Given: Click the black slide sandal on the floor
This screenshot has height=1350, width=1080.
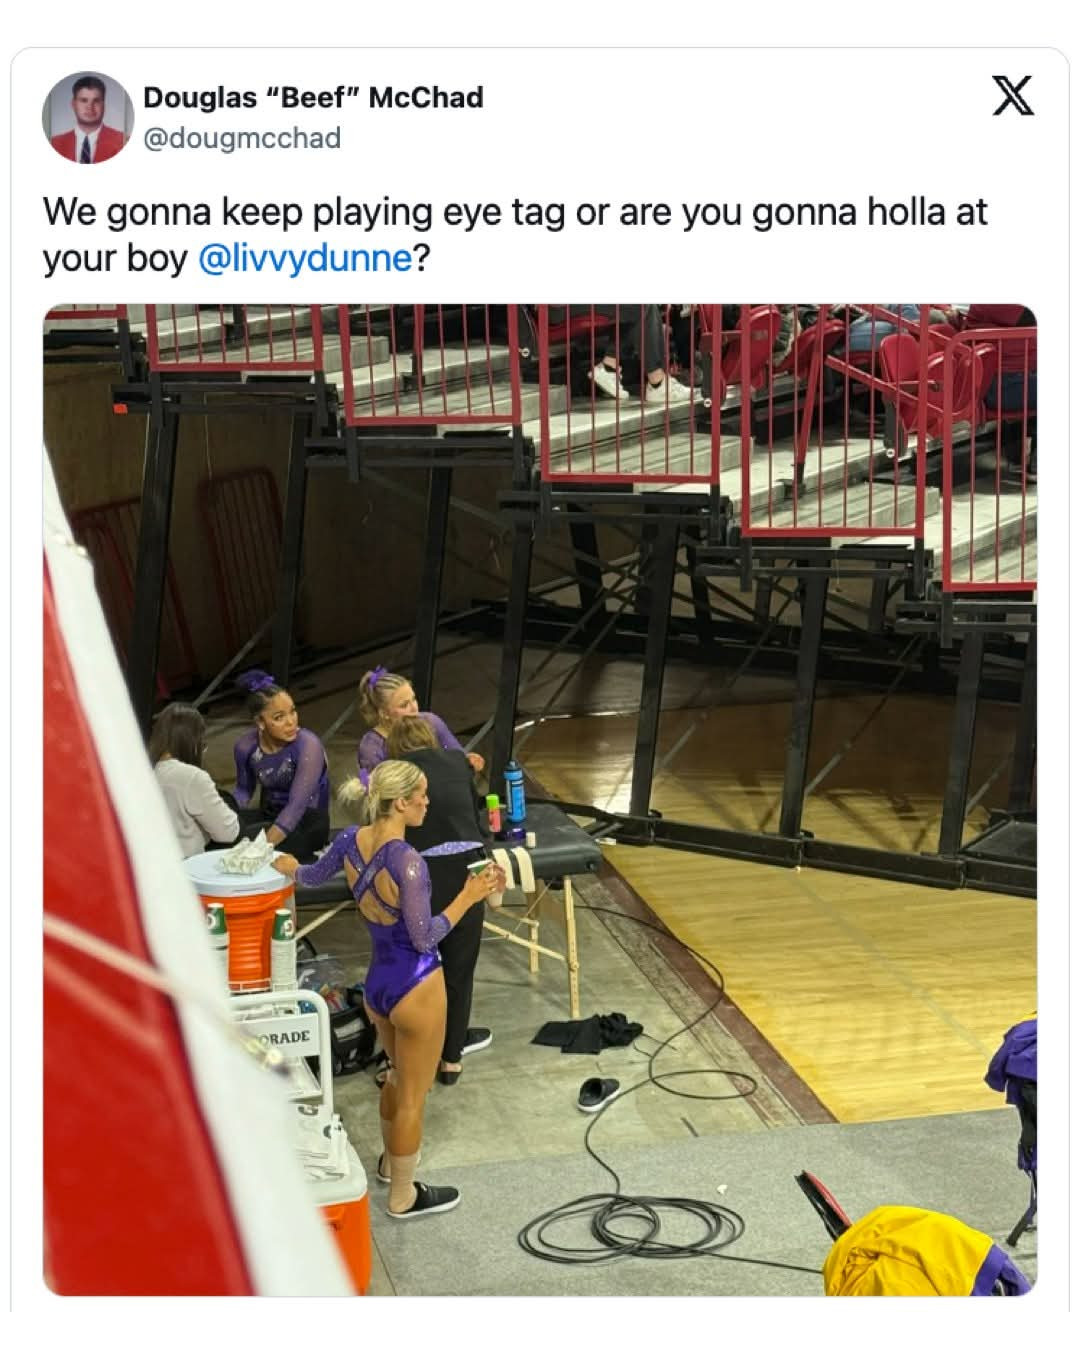Looking at the screenshot, I should tap(598, 1094).
